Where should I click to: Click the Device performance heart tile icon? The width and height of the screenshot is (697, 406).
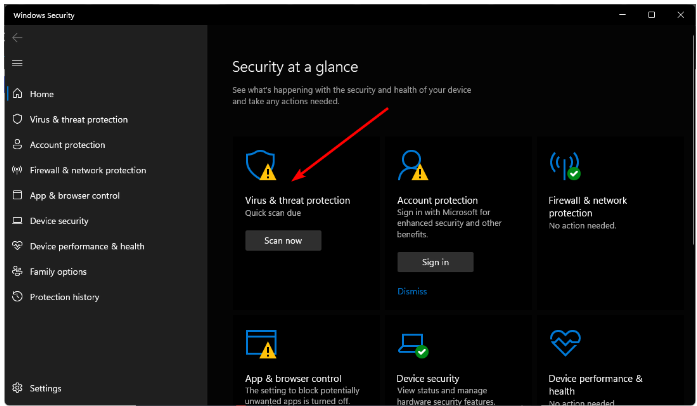click(x=565, y=343)
